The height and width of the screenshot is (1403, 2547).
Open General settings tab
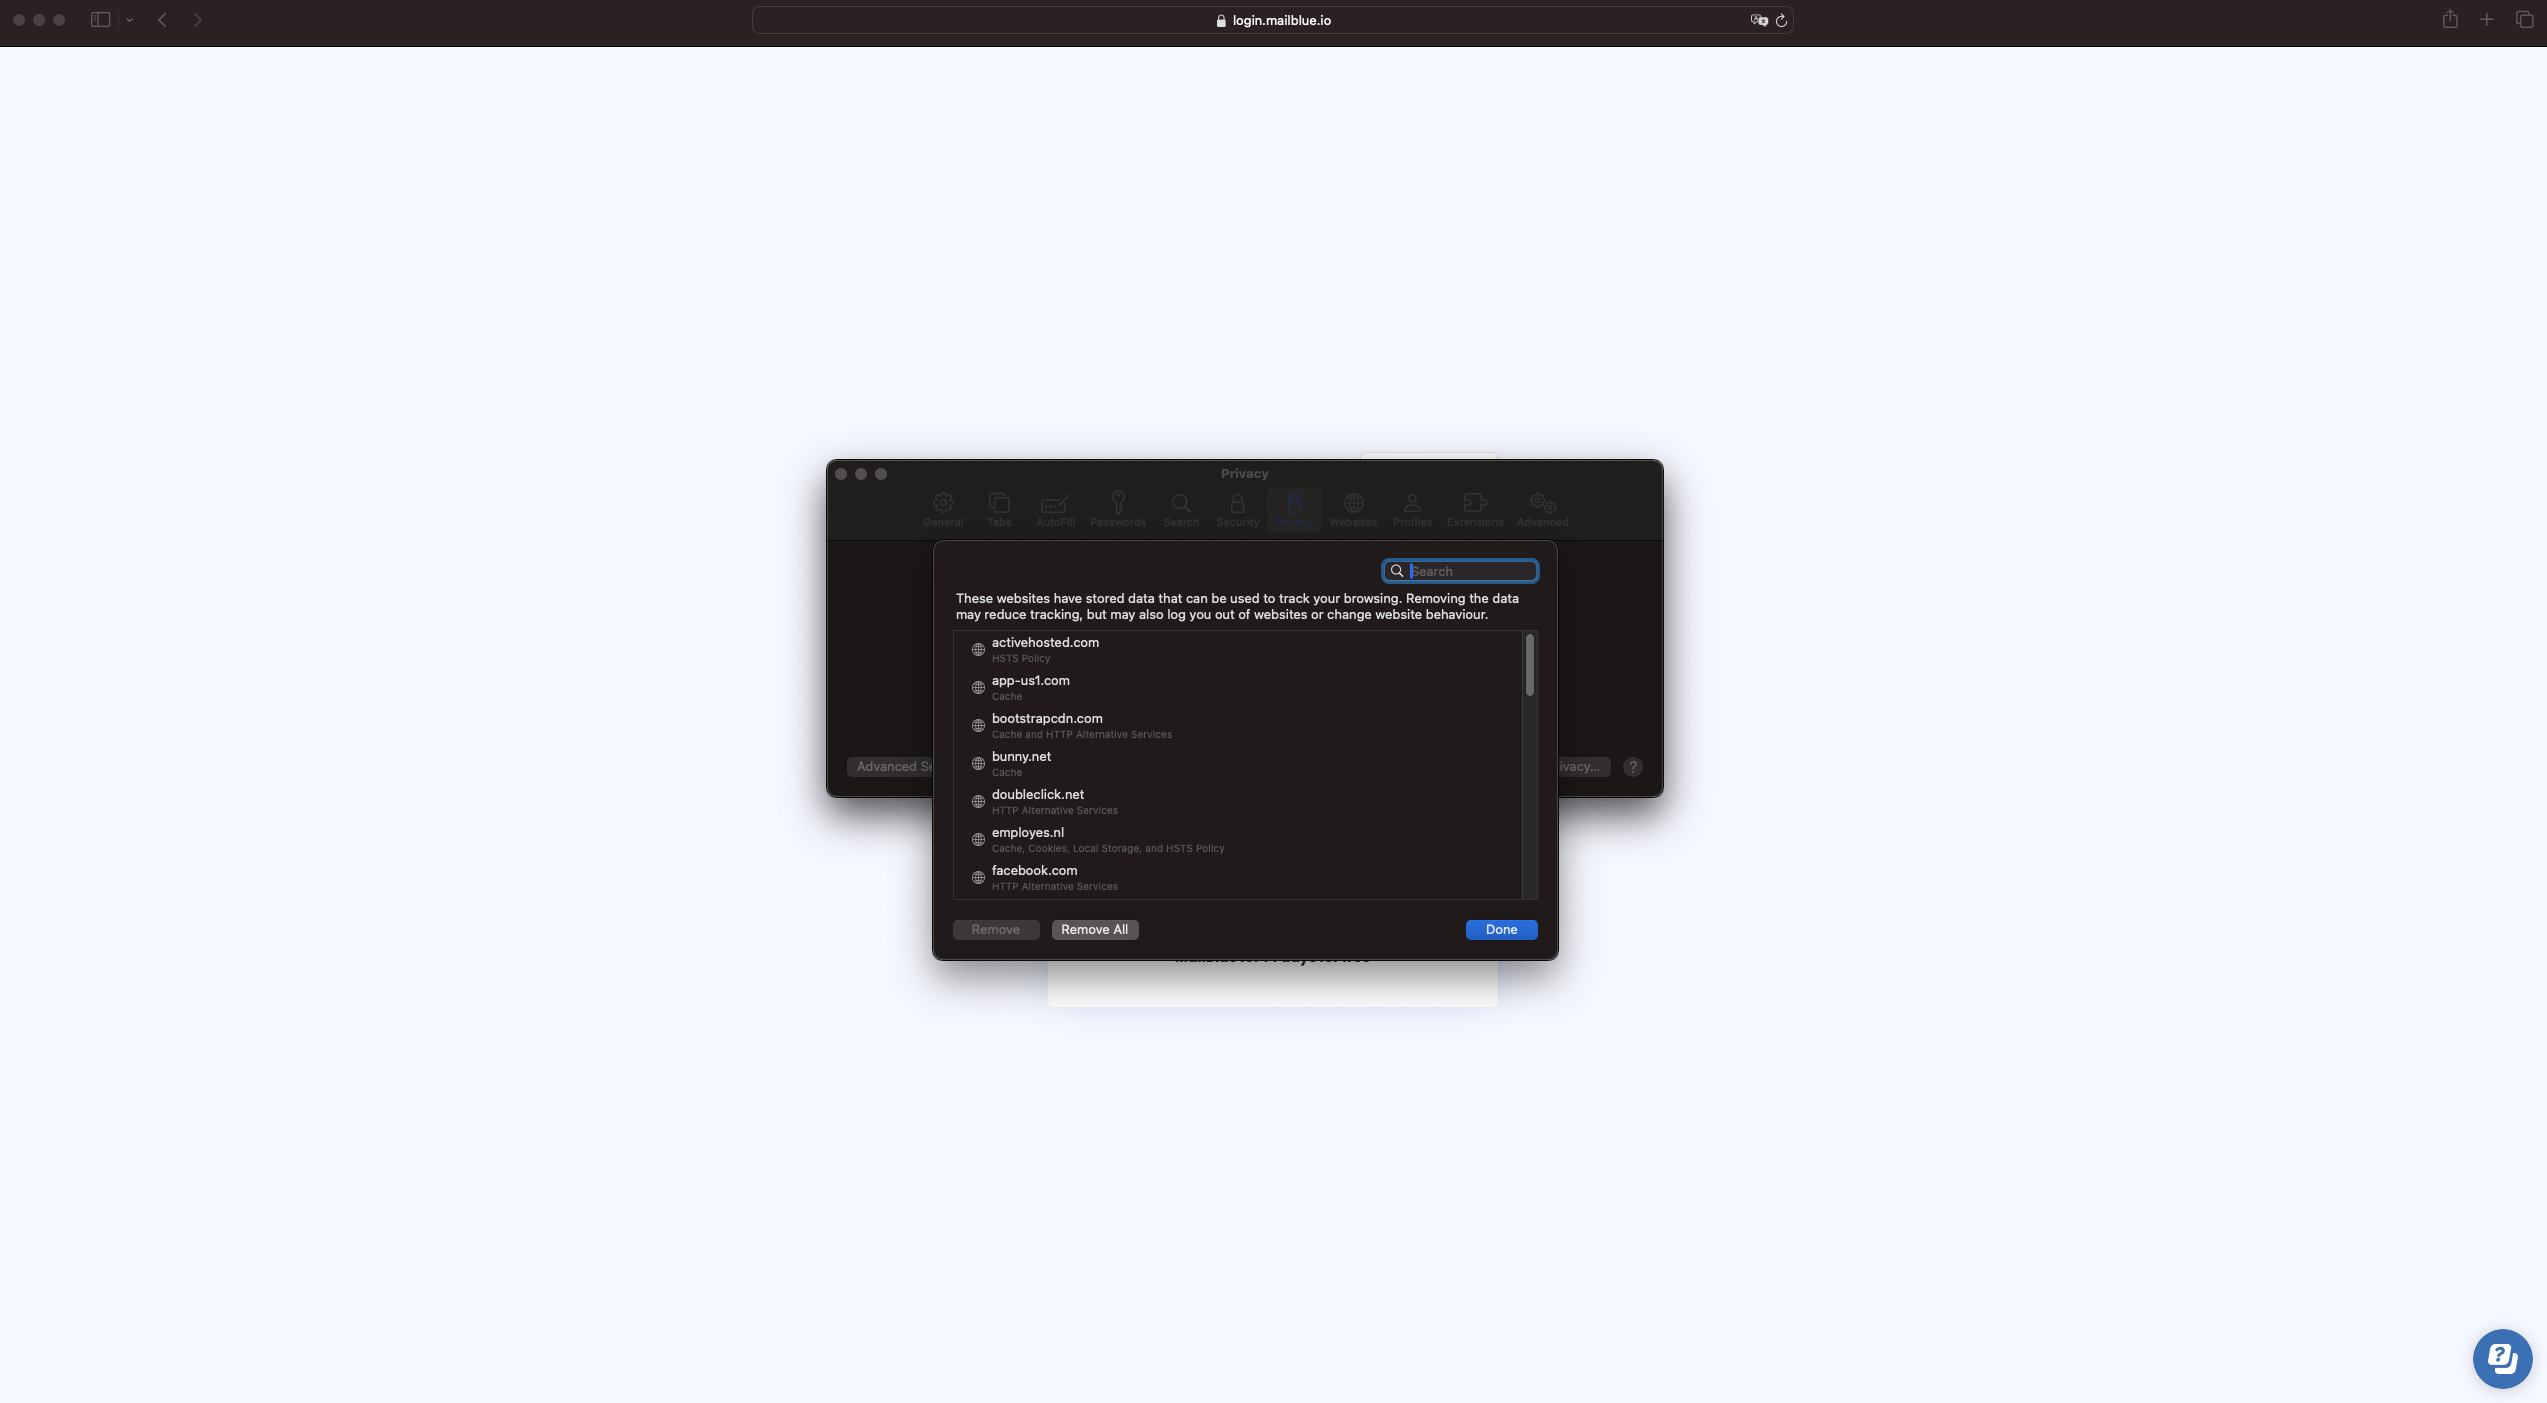(943, 510)
